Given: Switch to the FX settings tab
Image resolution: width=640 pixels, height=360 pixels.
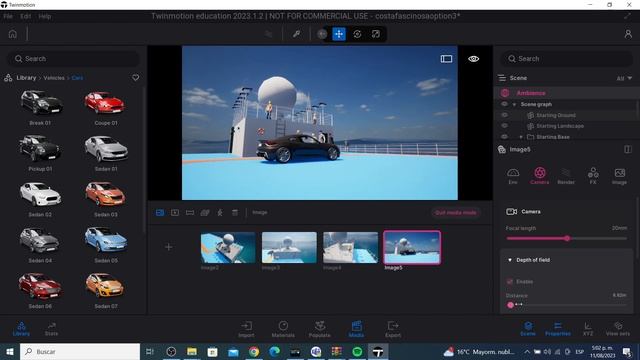Looking at the screenshot, I should pos(593,176).
